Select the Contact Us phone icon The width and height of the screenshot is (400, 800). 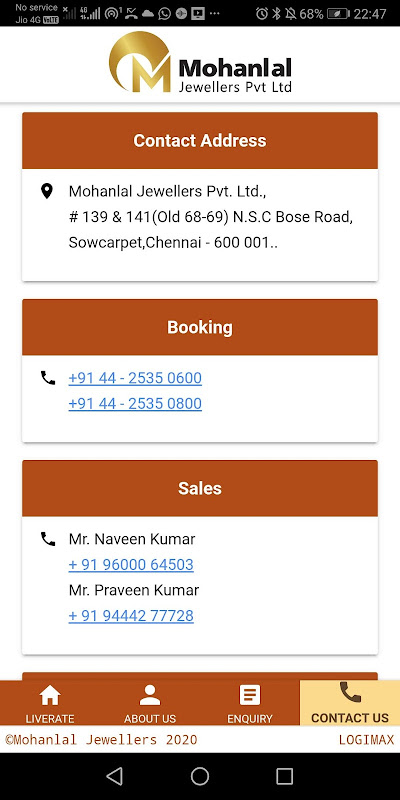click(x=350, y=692)
